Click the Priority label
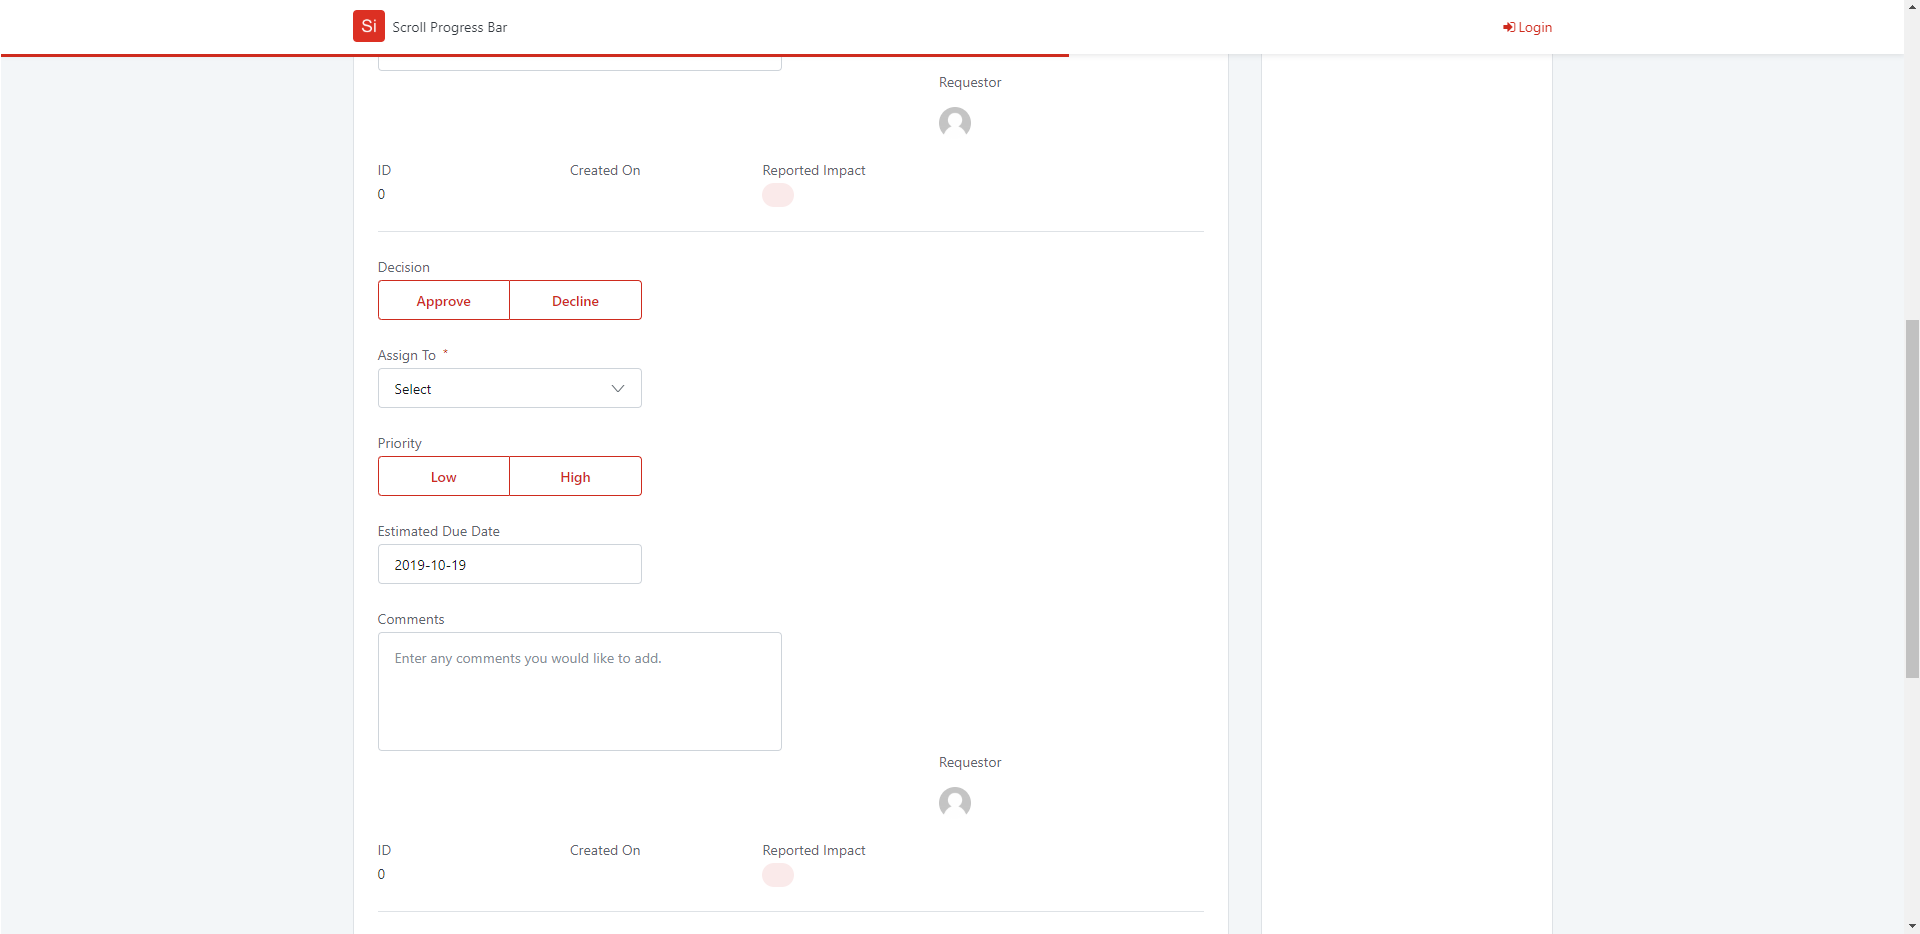The image size is (1920, 934). tap(400, 443)
